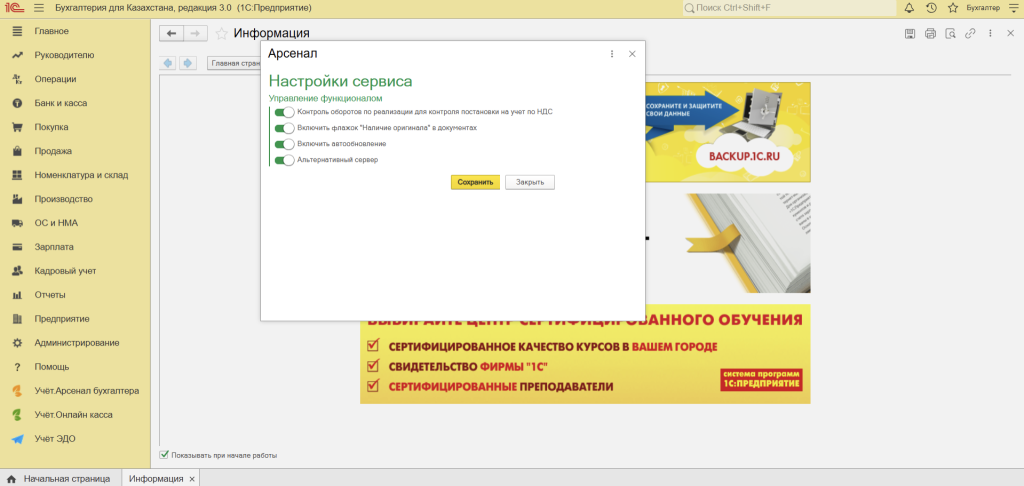Open print preview icon
The width and height of the screenshot is (1024, 486).
pos(950,34)
